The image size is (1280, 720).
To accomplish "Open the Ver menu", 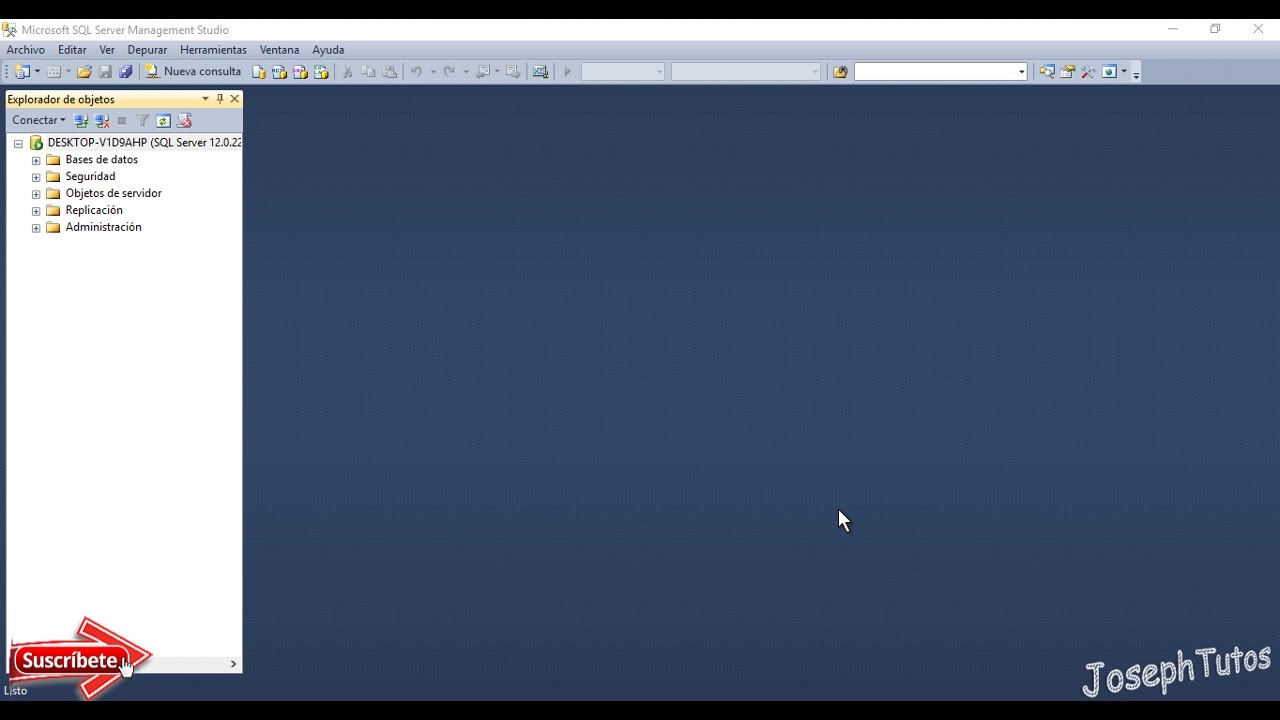I will tap(107, 50).
